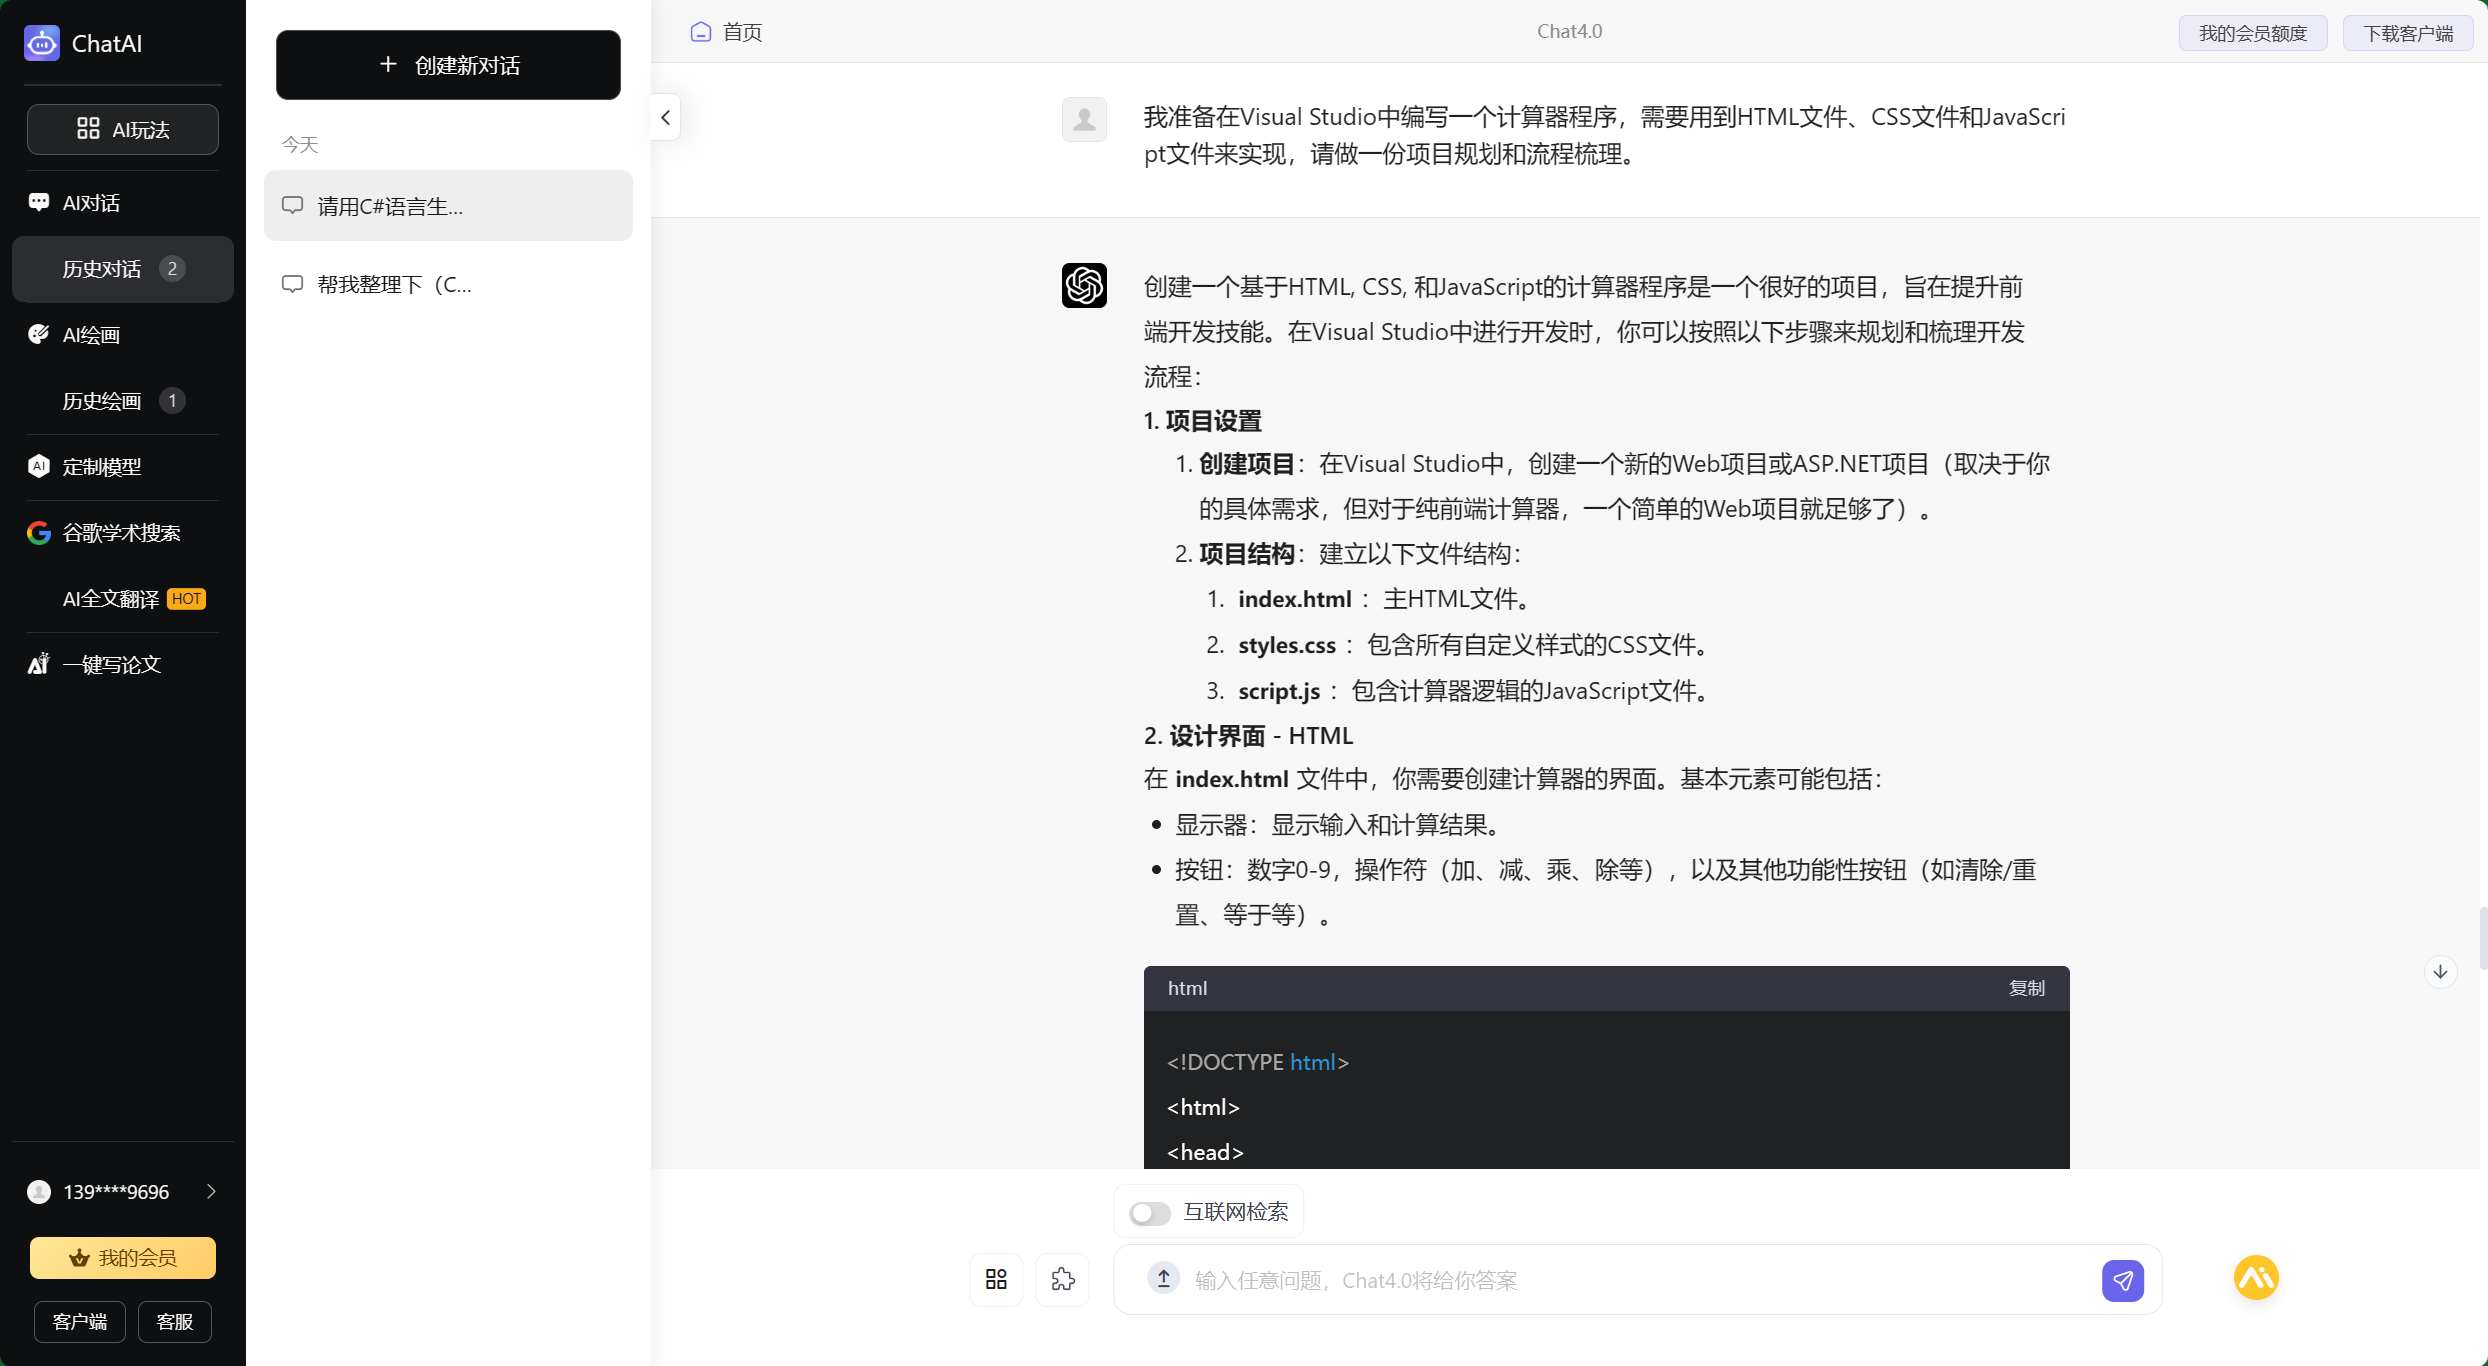Click the 定制模型 hexagon icon
The image size is (2488, 1366).
[x=39, y=467]
